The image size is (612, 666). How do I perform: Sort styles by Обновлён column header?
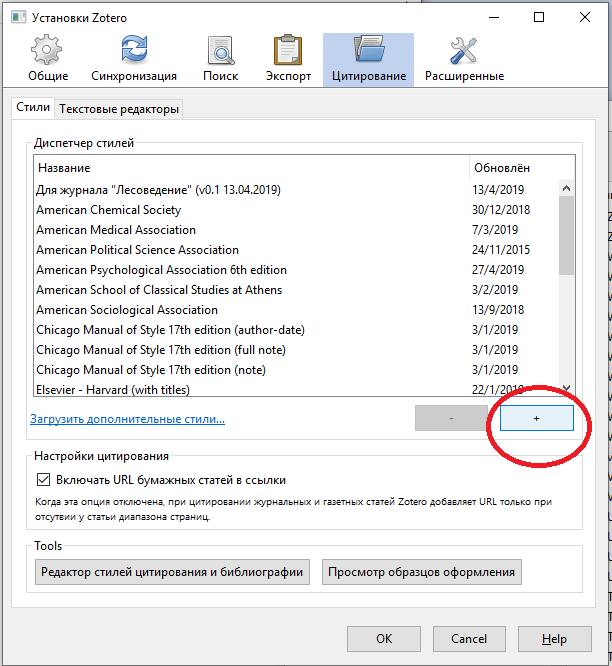pyautogui.click(x=522, y=168)
